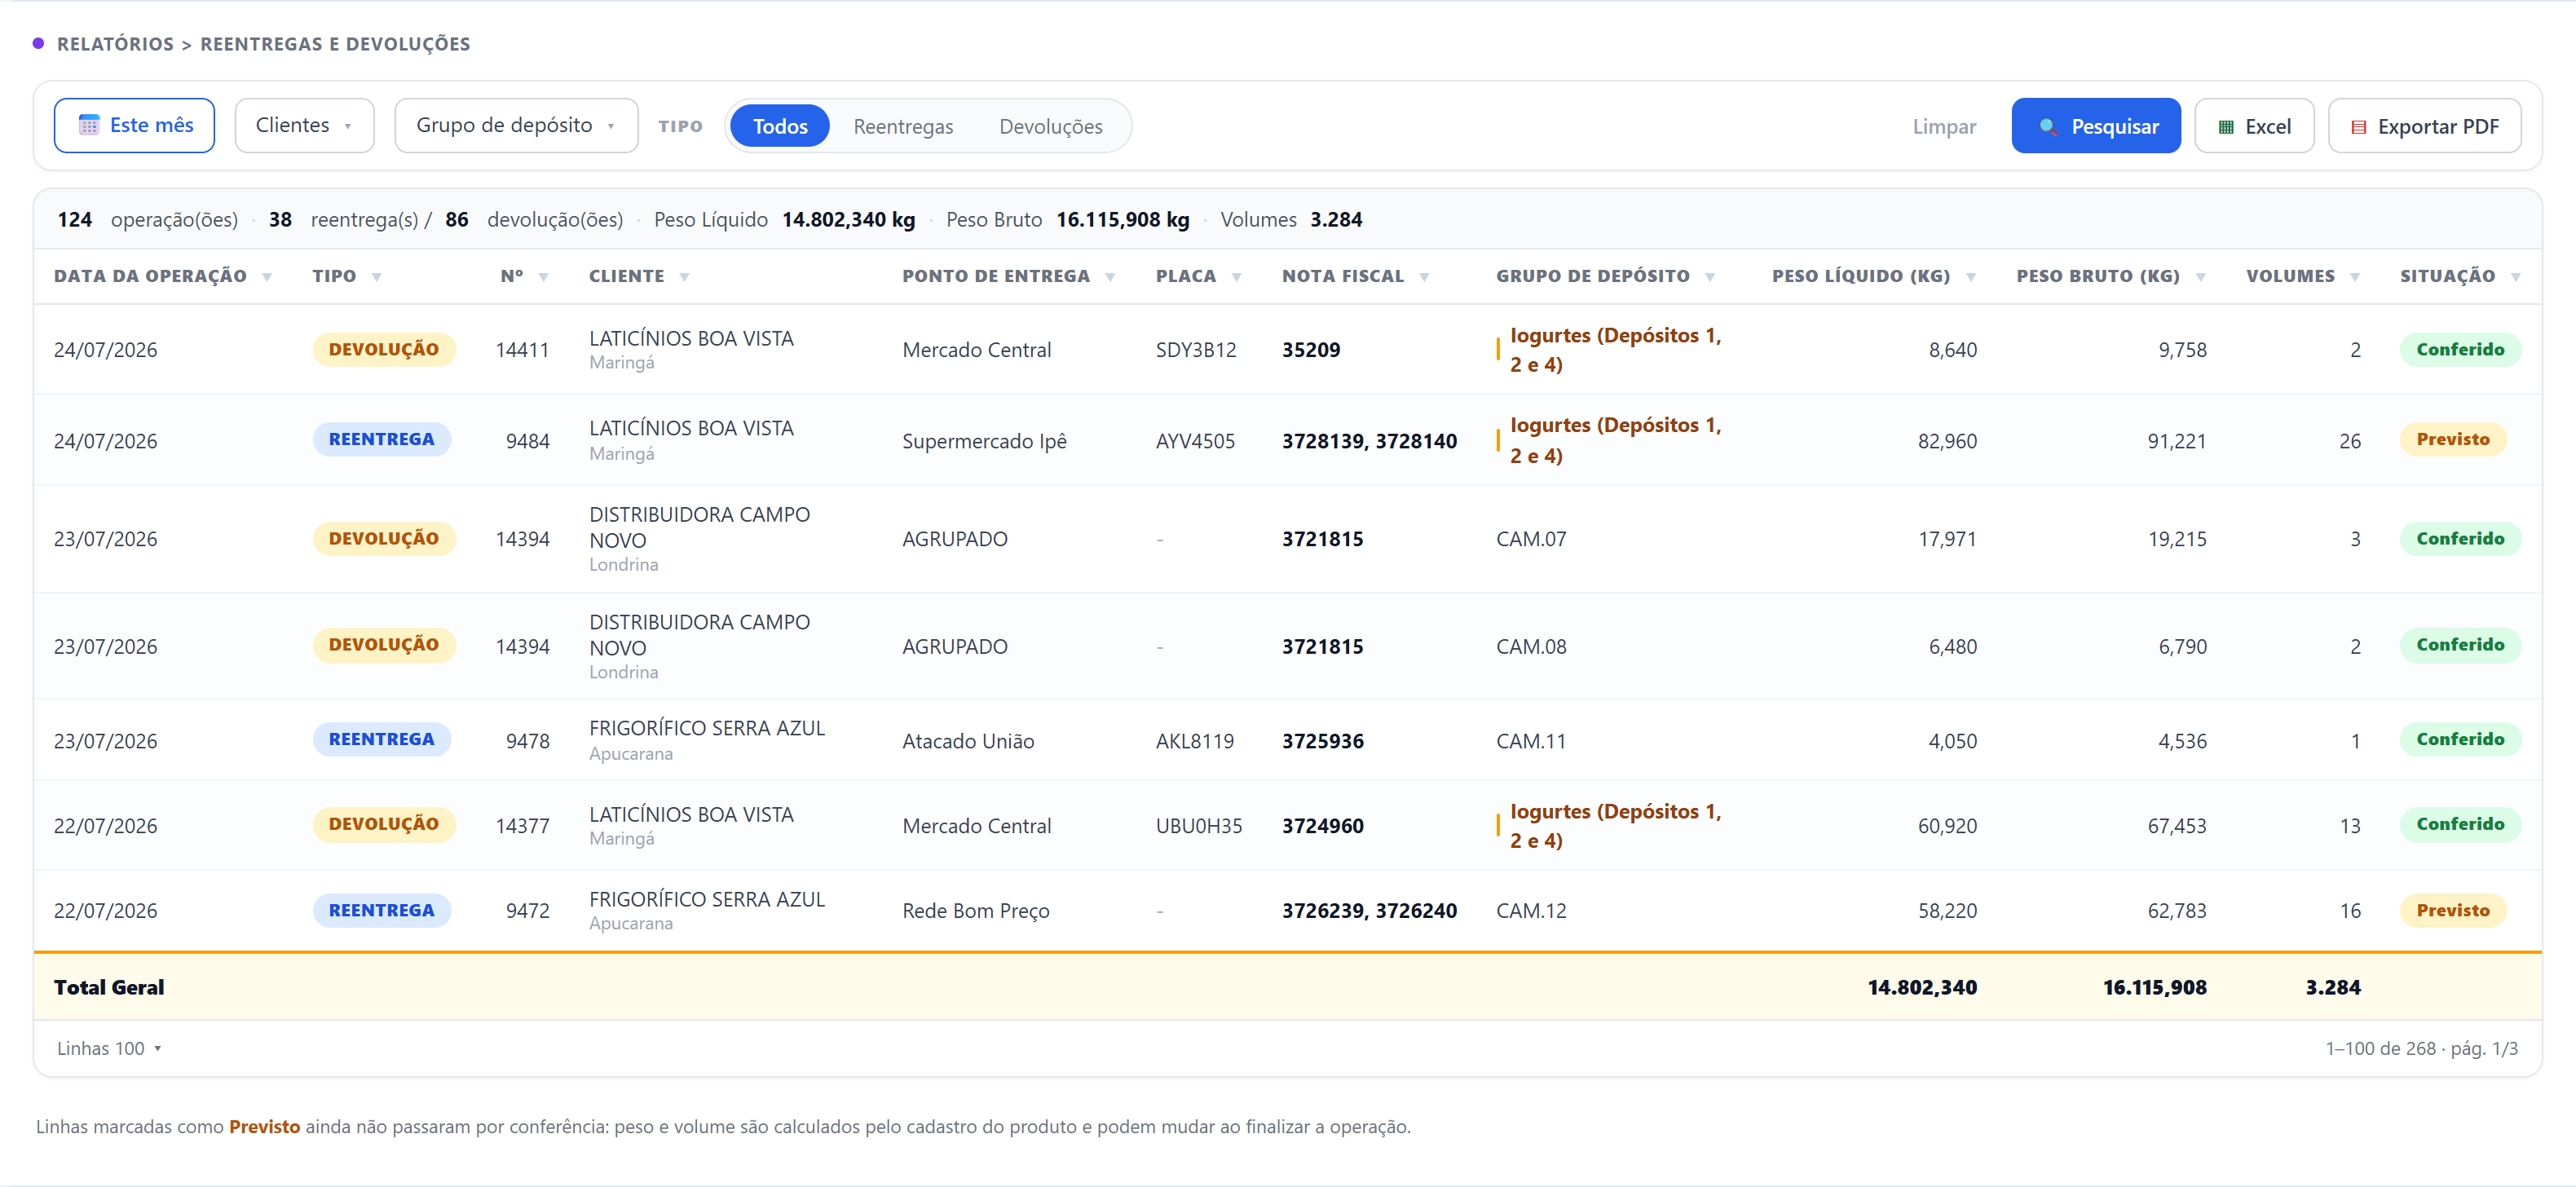
Task: Click nota fiscal 3726239, 3726240
Action: (1369, 911)
